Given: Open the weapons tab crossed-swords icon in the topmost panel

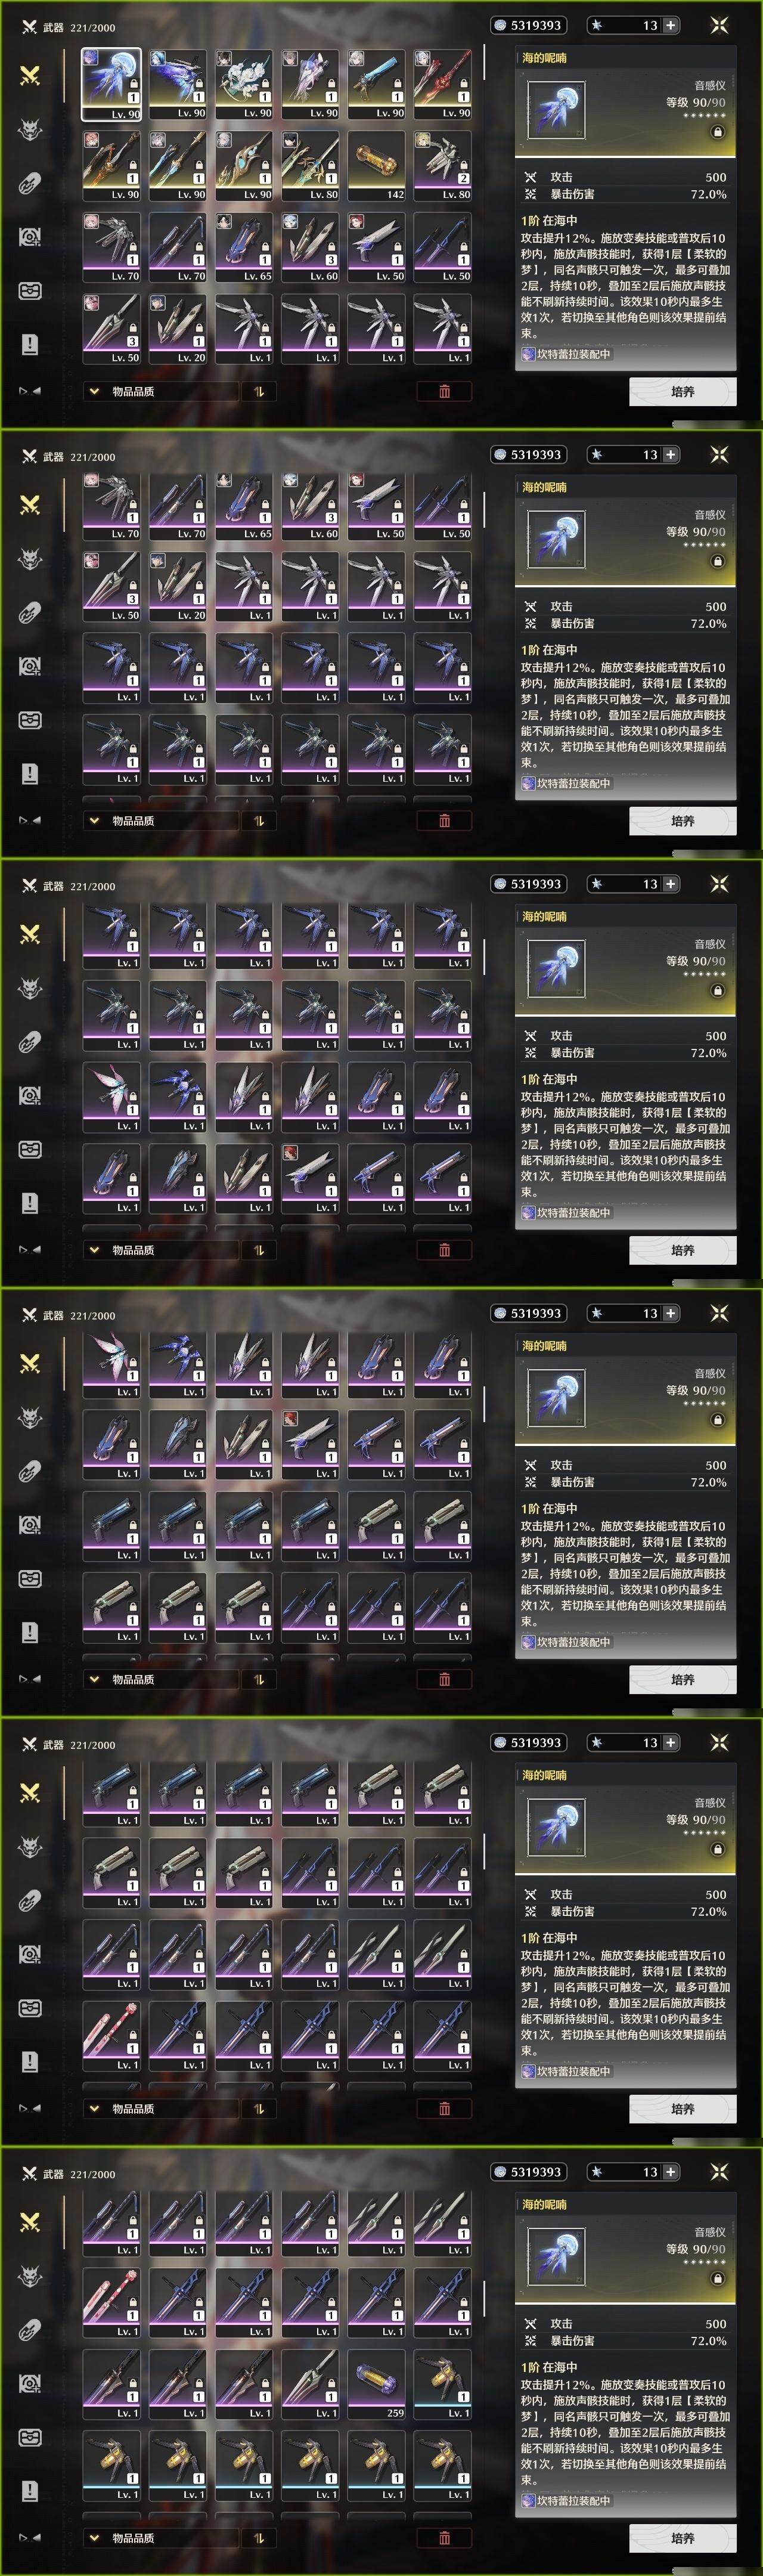Looking at the screenshot, I should pos(30,75).
